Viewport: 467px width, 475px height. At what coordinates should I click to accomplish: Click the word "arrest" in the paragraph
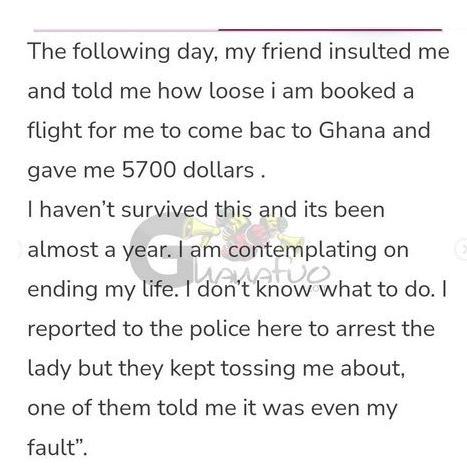point(365,329)
